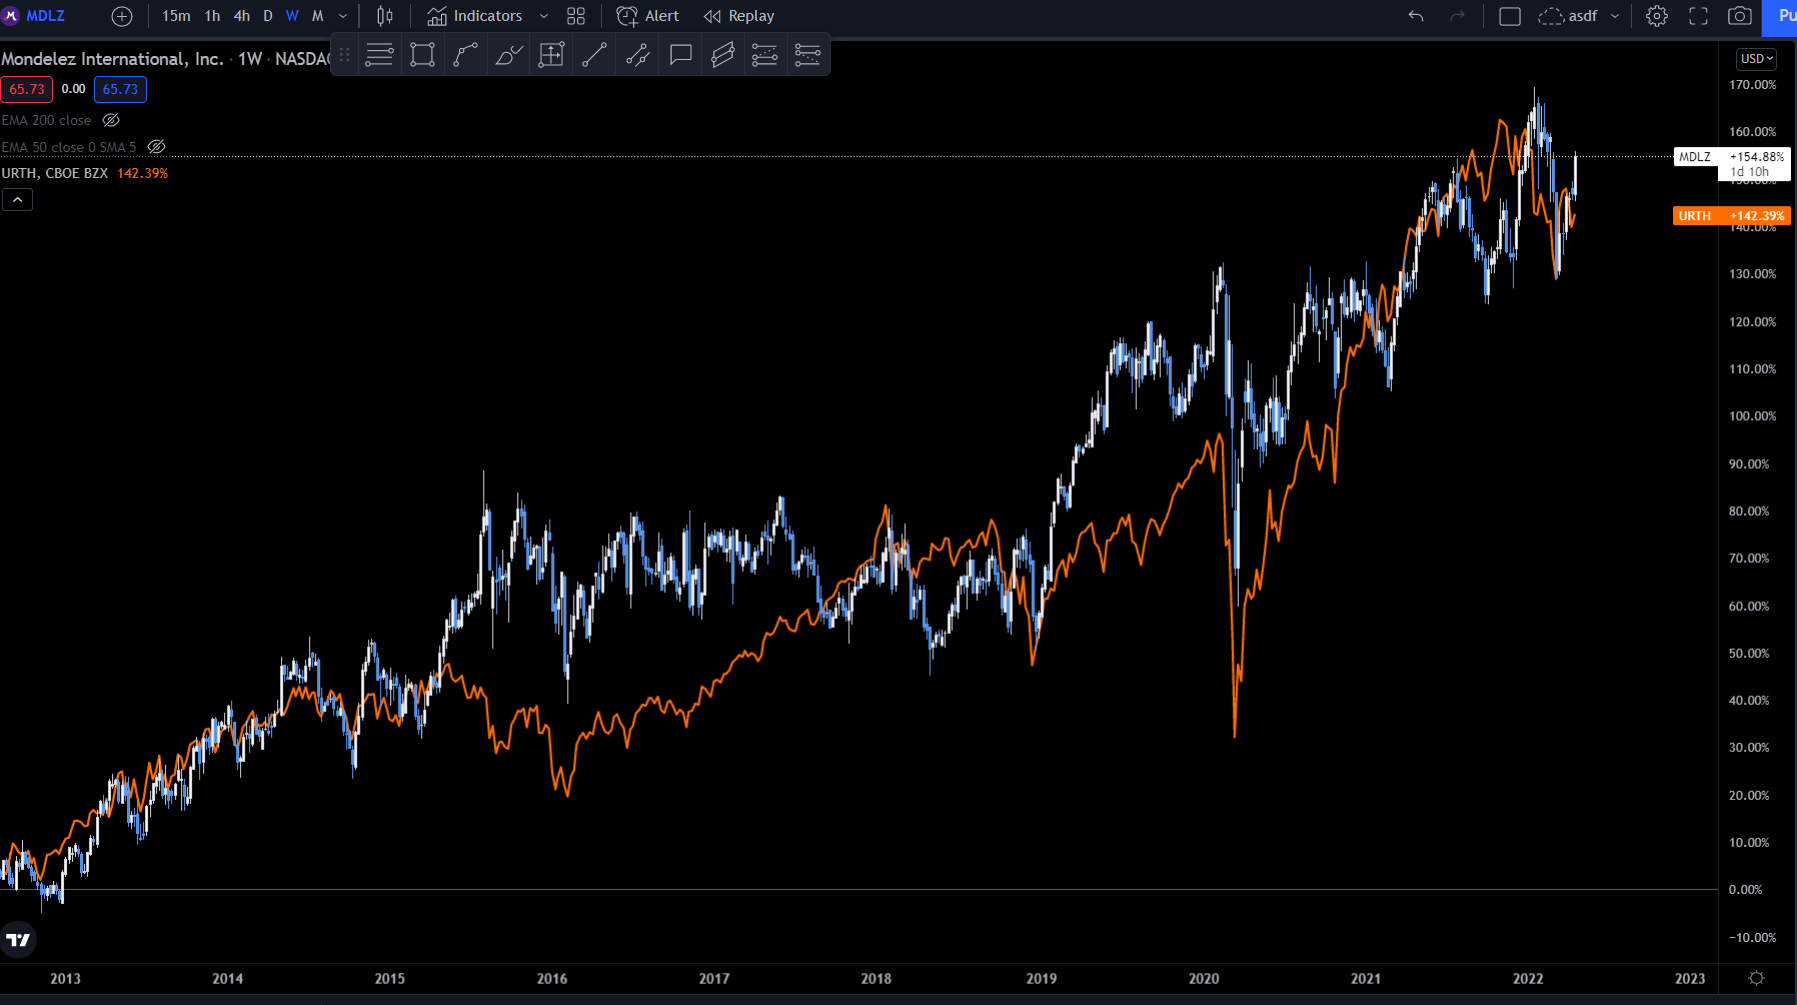Image resolution: width=1797 pixels, height=1005 pixels.
Task: Select the monthly (M) timeframe
Action: coord(318,16)
